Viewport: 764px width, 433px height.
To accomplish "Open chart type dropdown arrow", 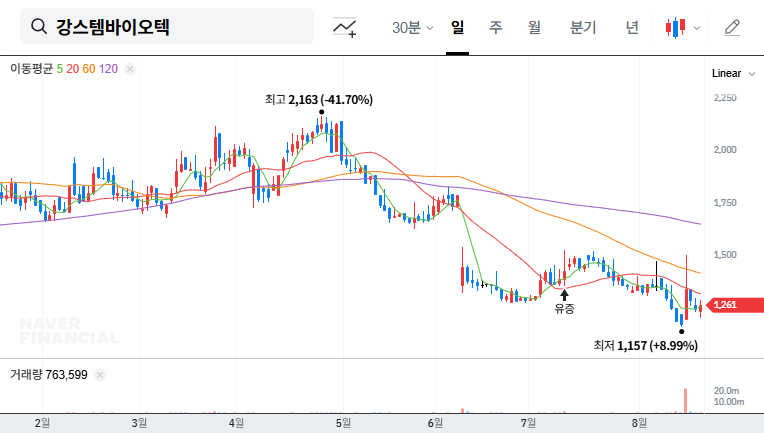I will (x=697, y=28).
